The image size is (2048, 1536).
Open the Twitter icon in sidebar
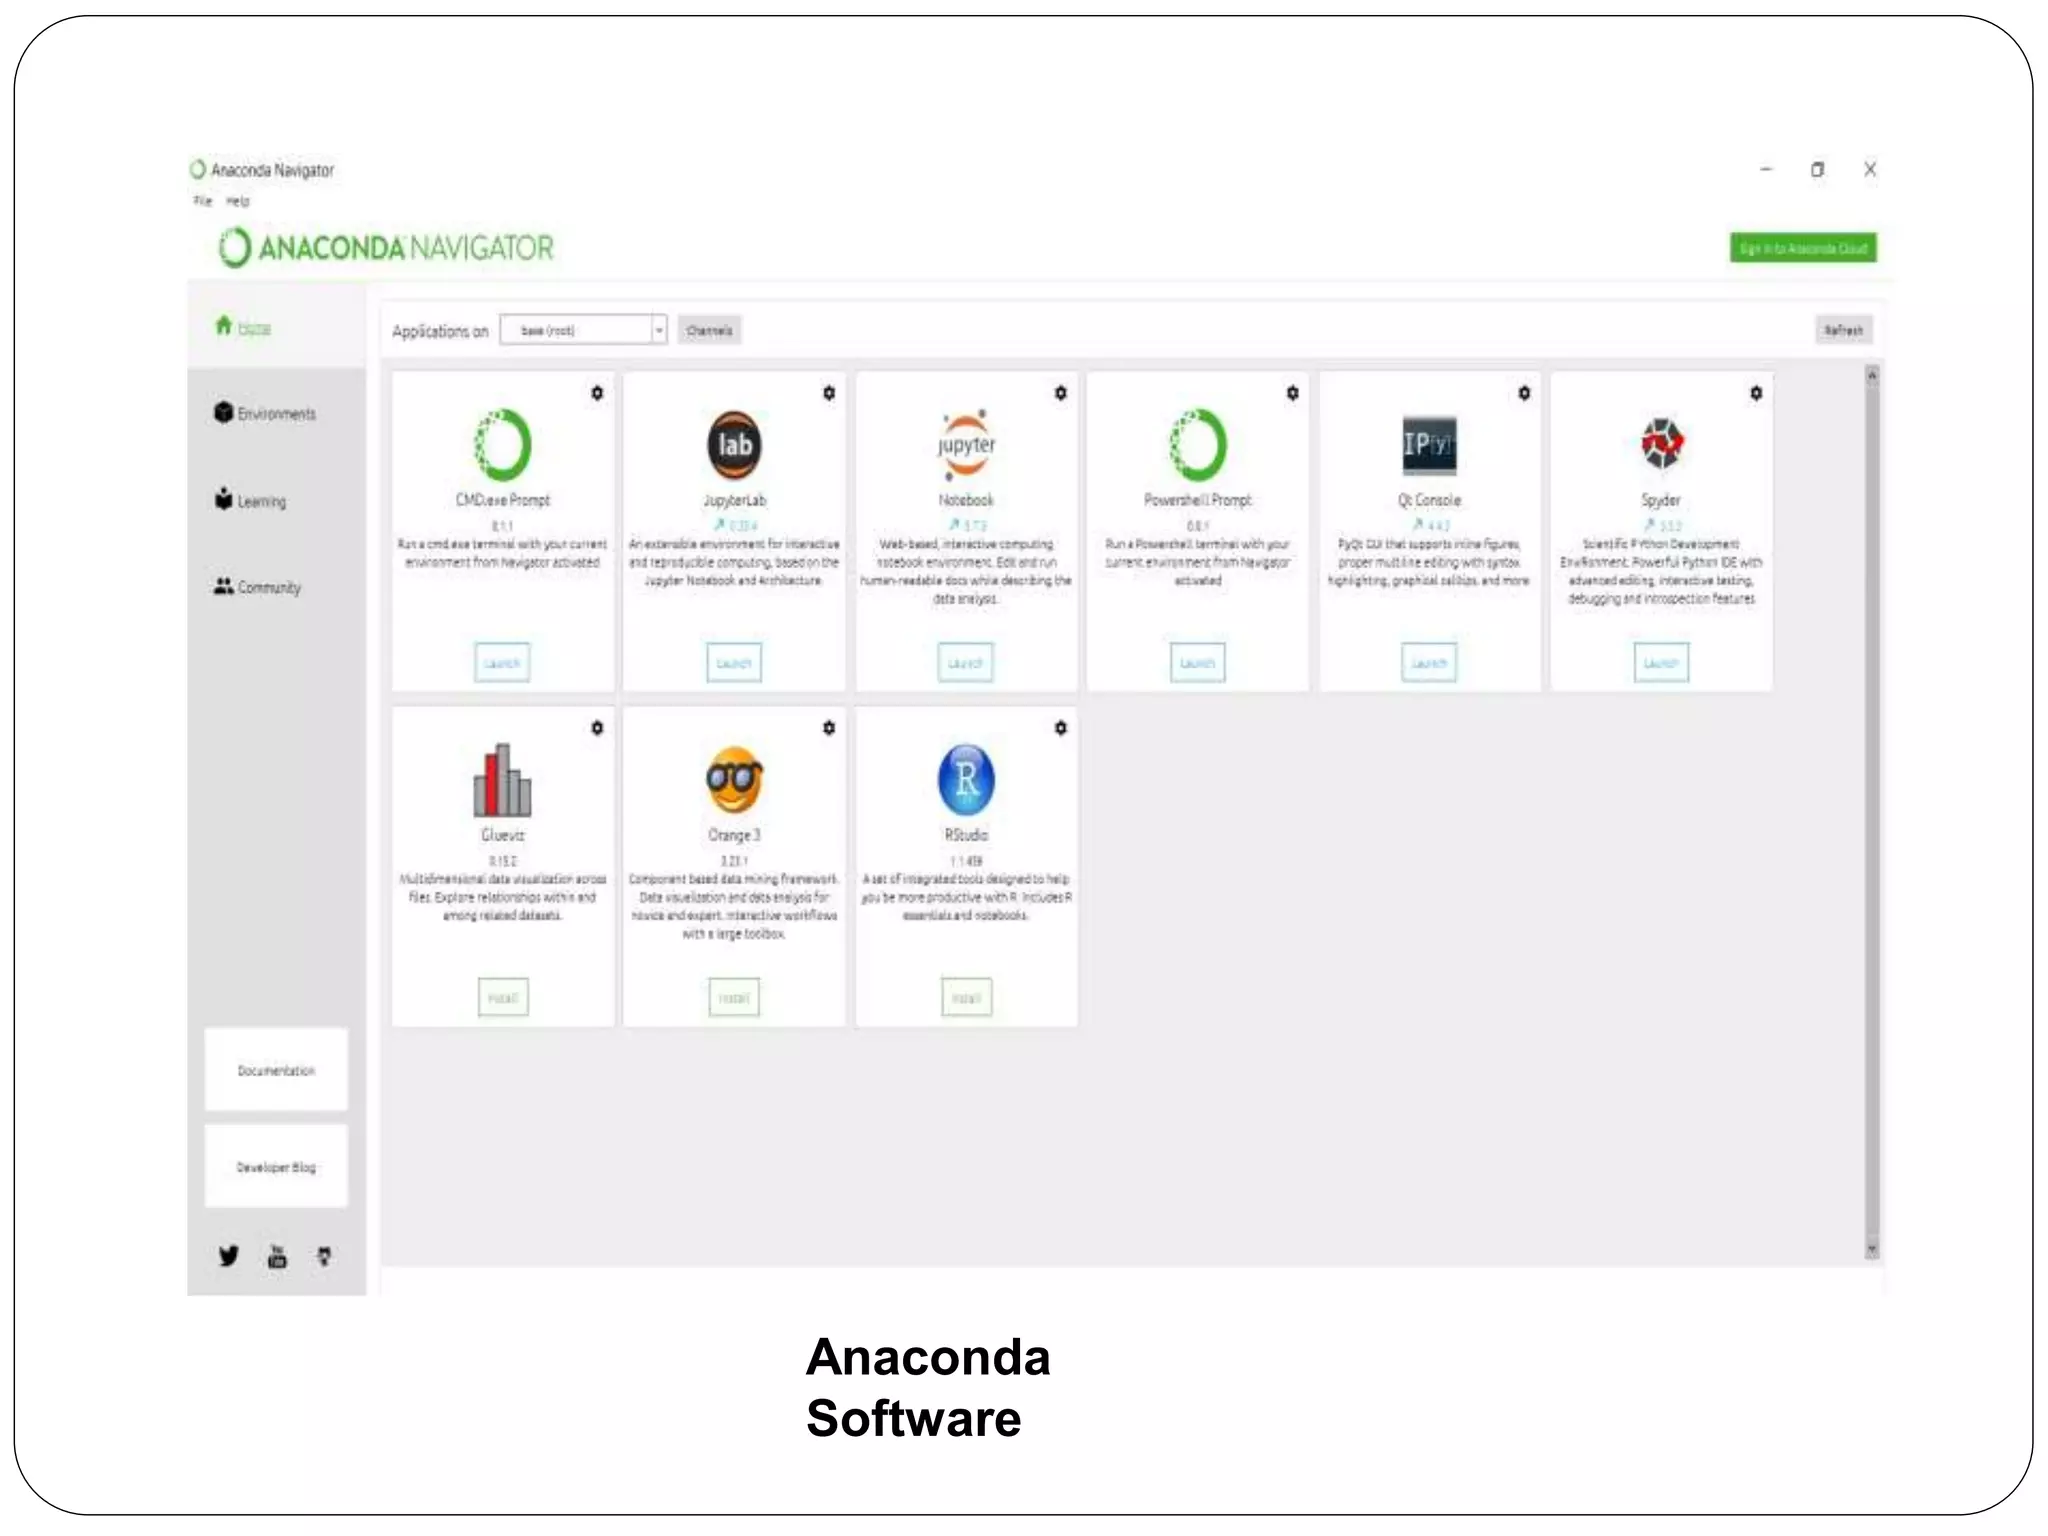coord(229,1256)
